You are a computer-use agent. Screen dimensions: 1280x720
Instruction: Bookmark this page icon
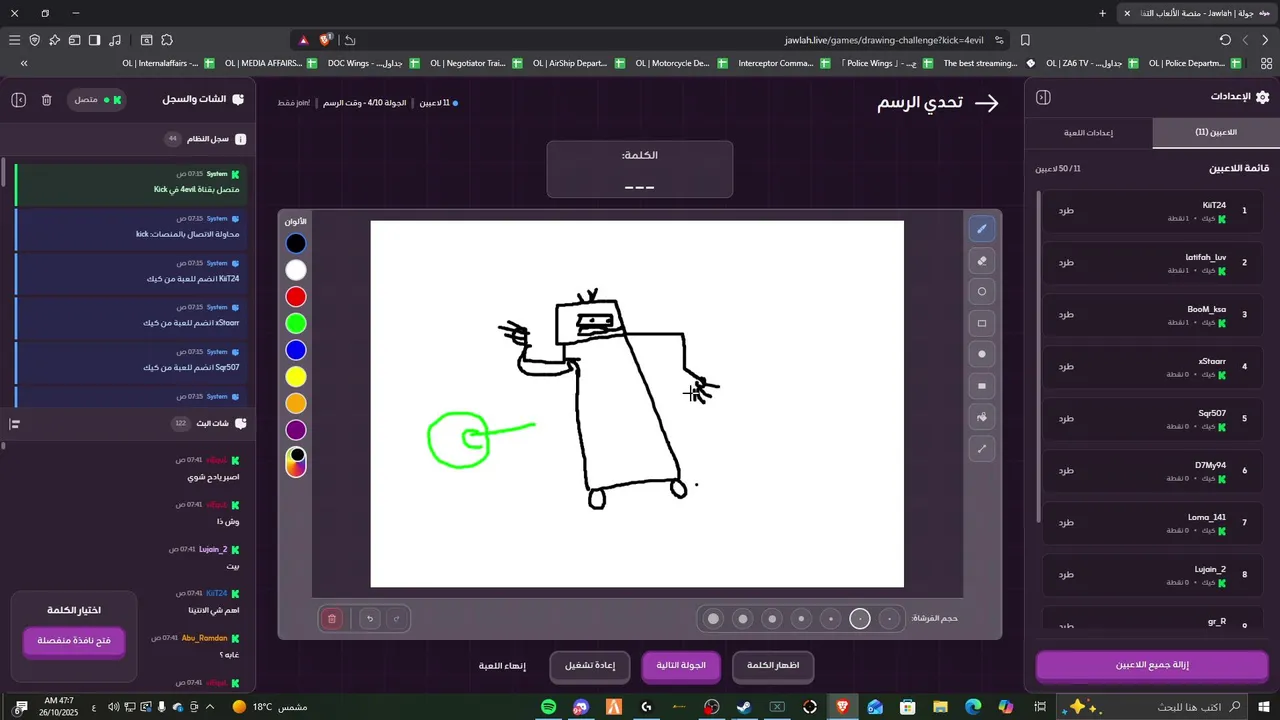tap(1025, 40)
